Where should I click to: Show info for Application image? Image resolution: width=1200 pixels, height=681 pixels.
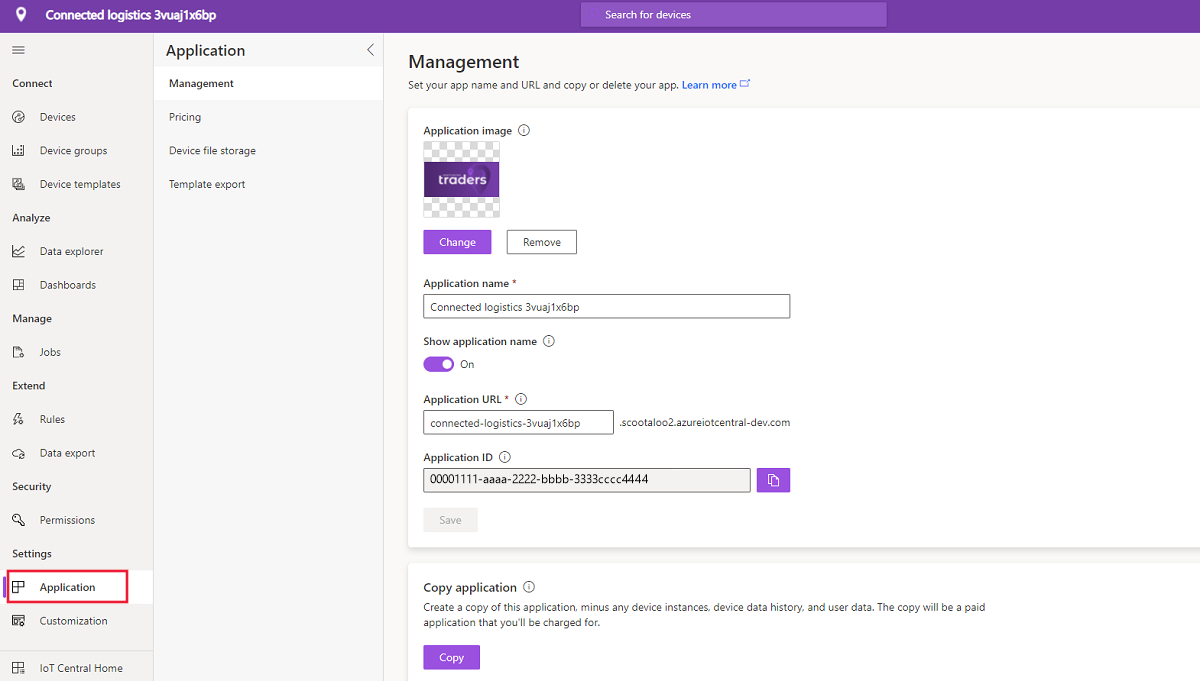tap(524, 131)
